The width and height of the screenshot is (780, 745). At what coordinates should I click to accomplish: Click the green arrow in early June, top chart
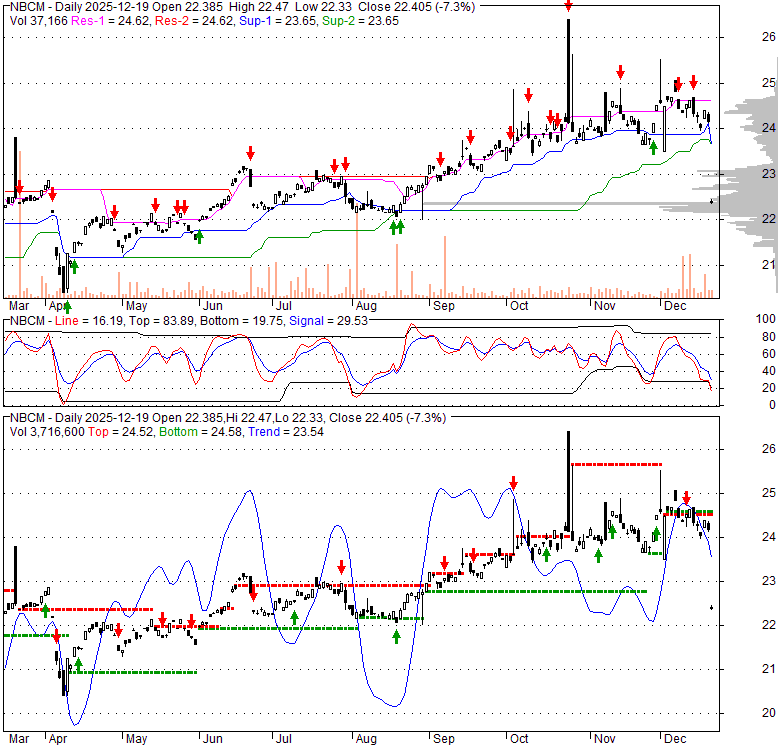point(199,237)
